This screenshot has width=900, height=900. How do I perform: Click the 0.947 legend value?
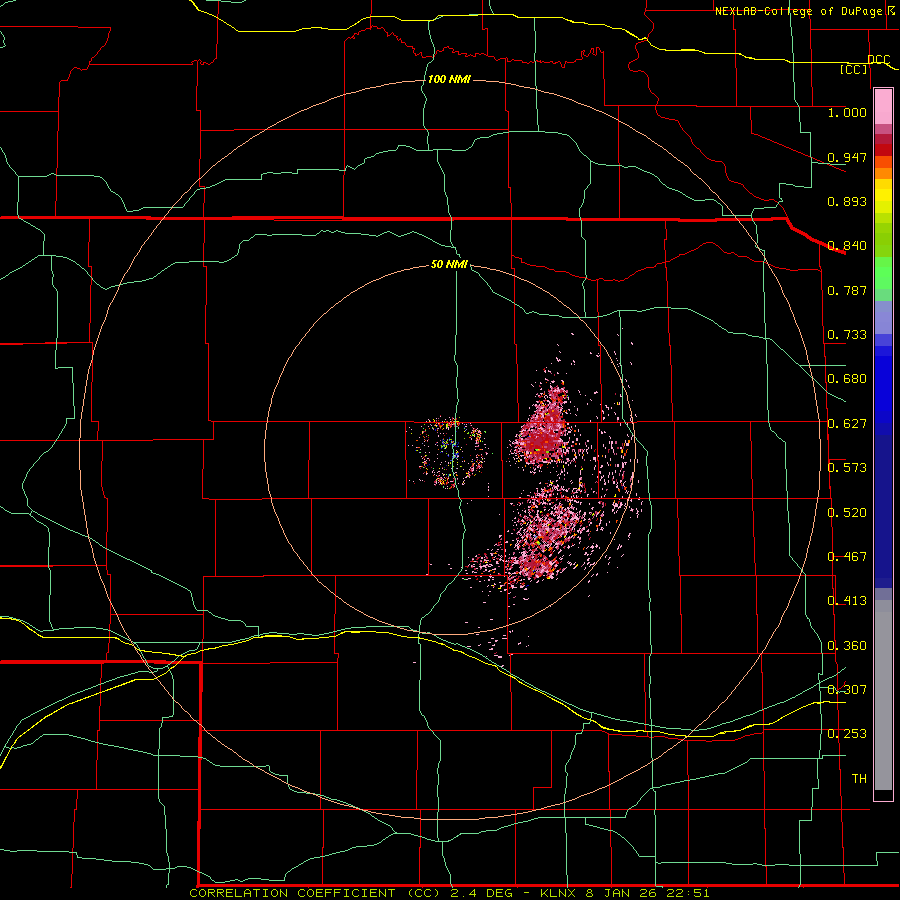(847, 157)
